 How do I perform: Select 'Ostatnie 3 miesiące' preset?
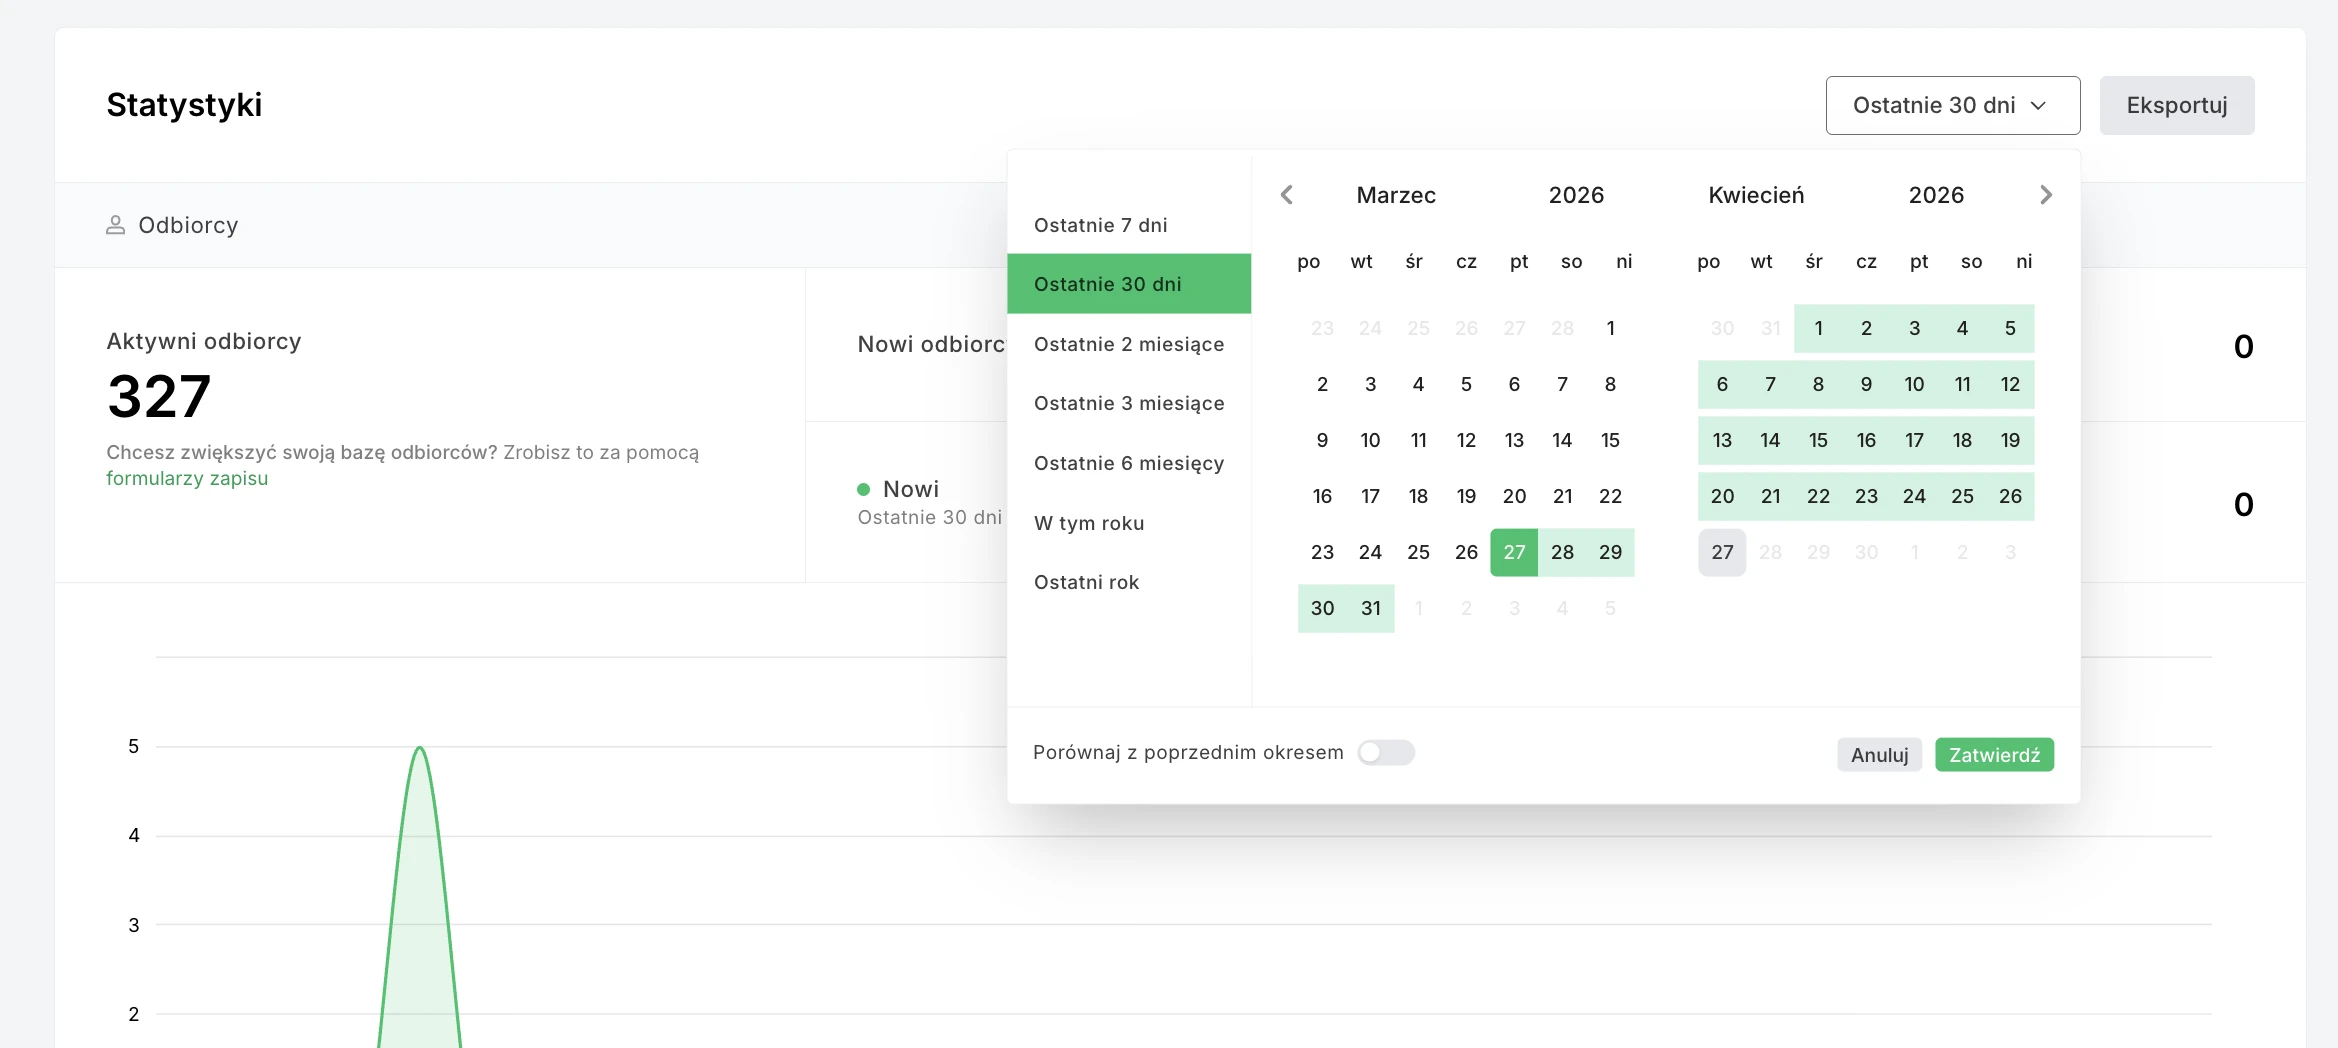[1128, 403]
